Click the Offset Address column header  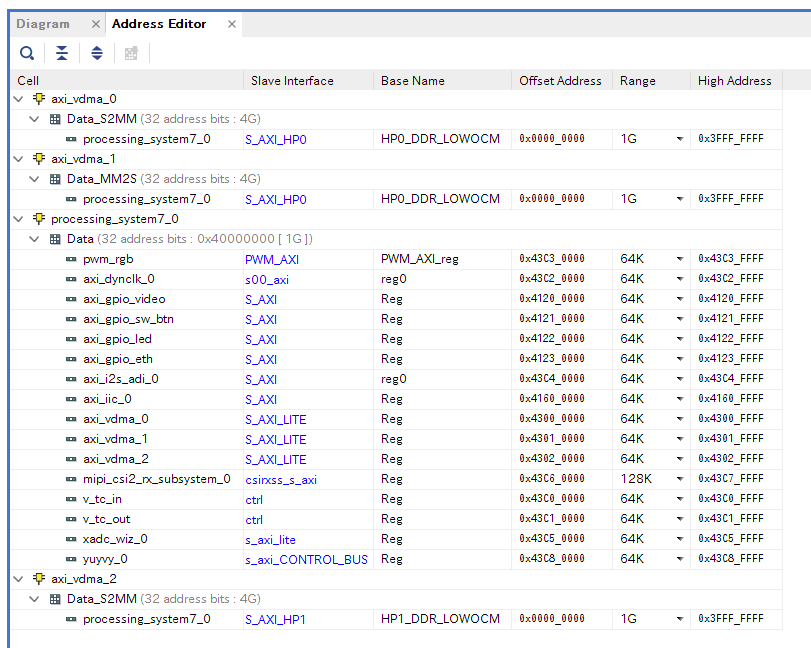pyautogui.click(x=562, y=81)
